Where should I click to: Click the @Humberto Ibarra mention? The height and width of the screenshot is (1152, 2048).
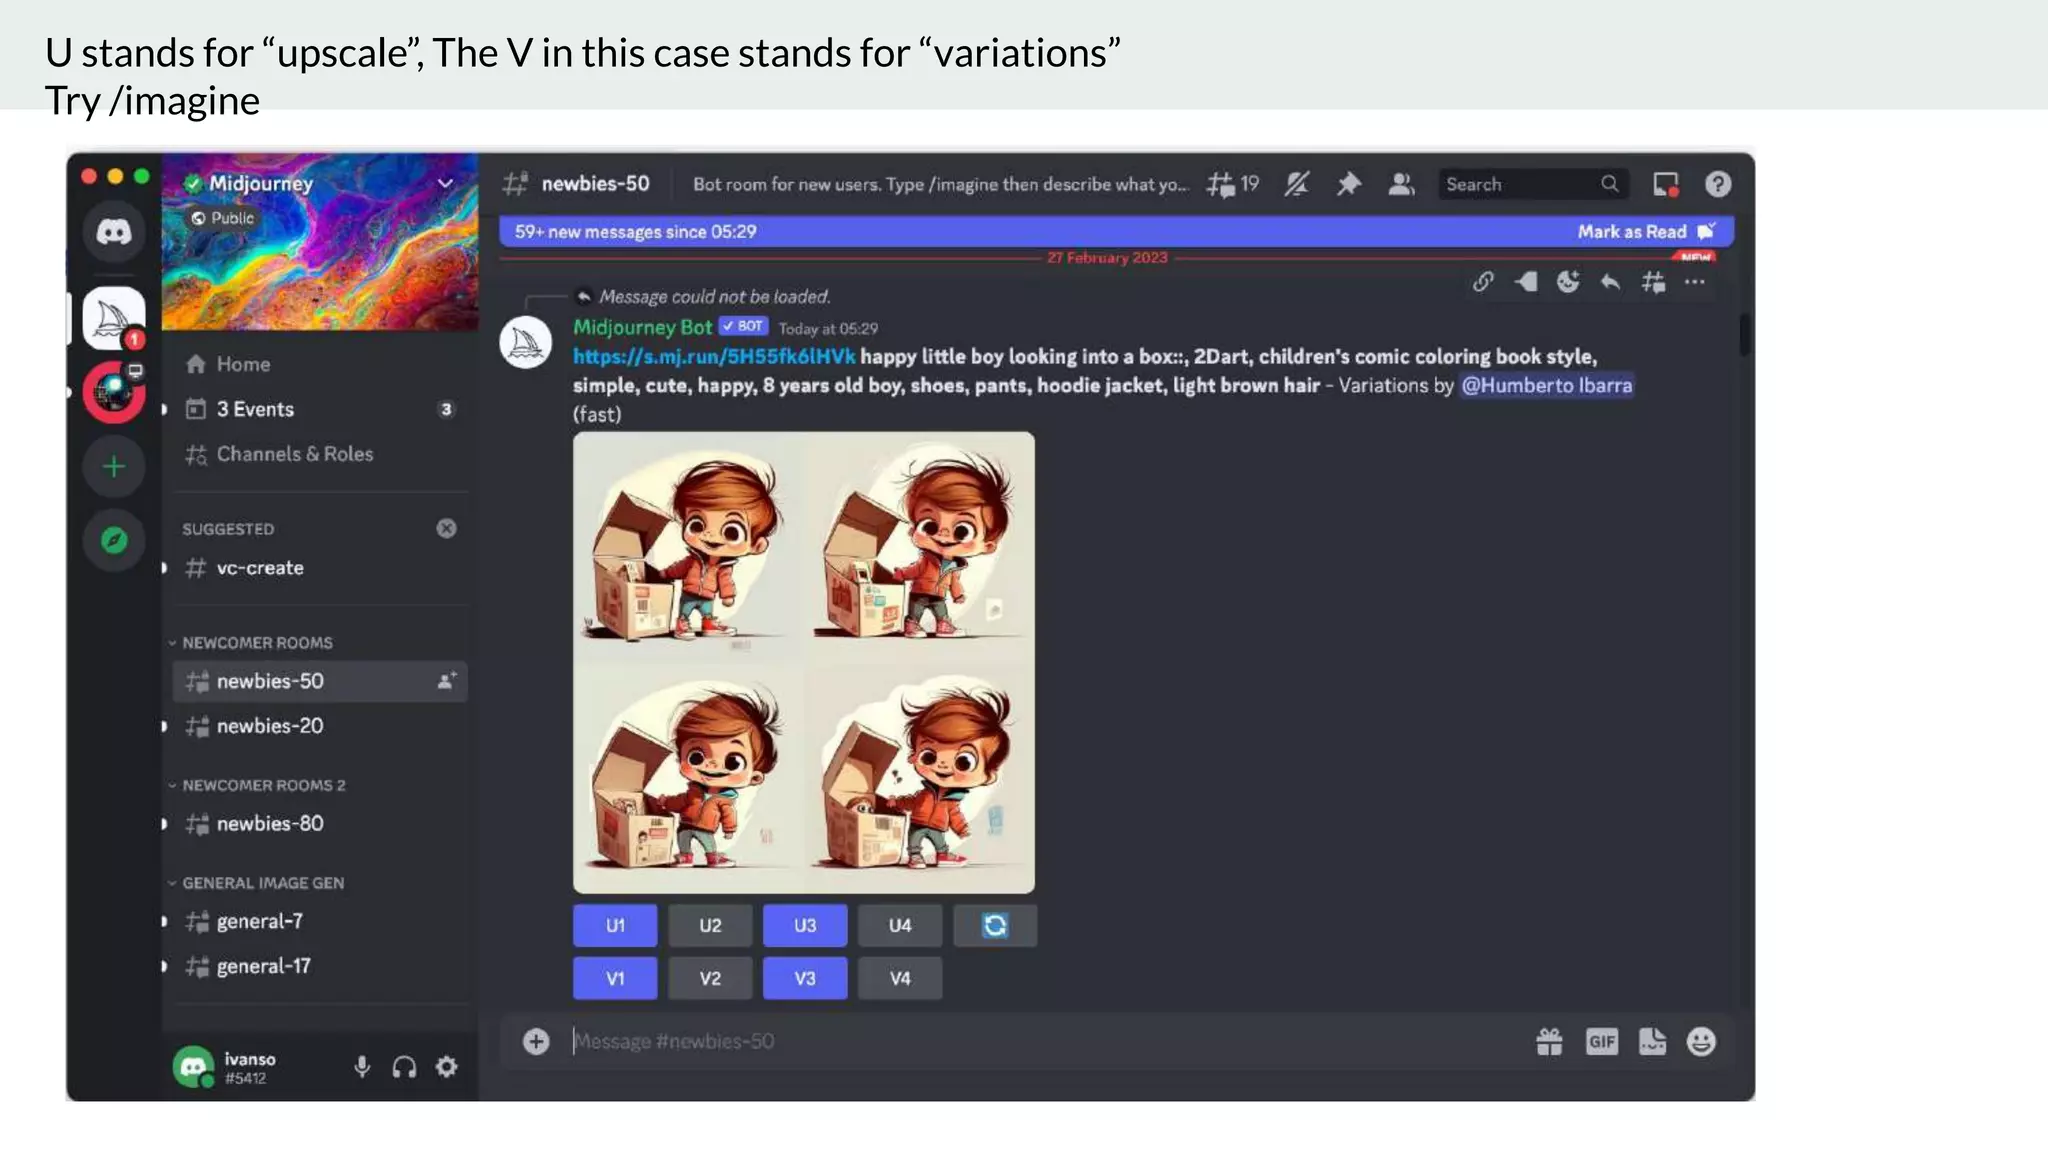click(x=1546, y=386)
